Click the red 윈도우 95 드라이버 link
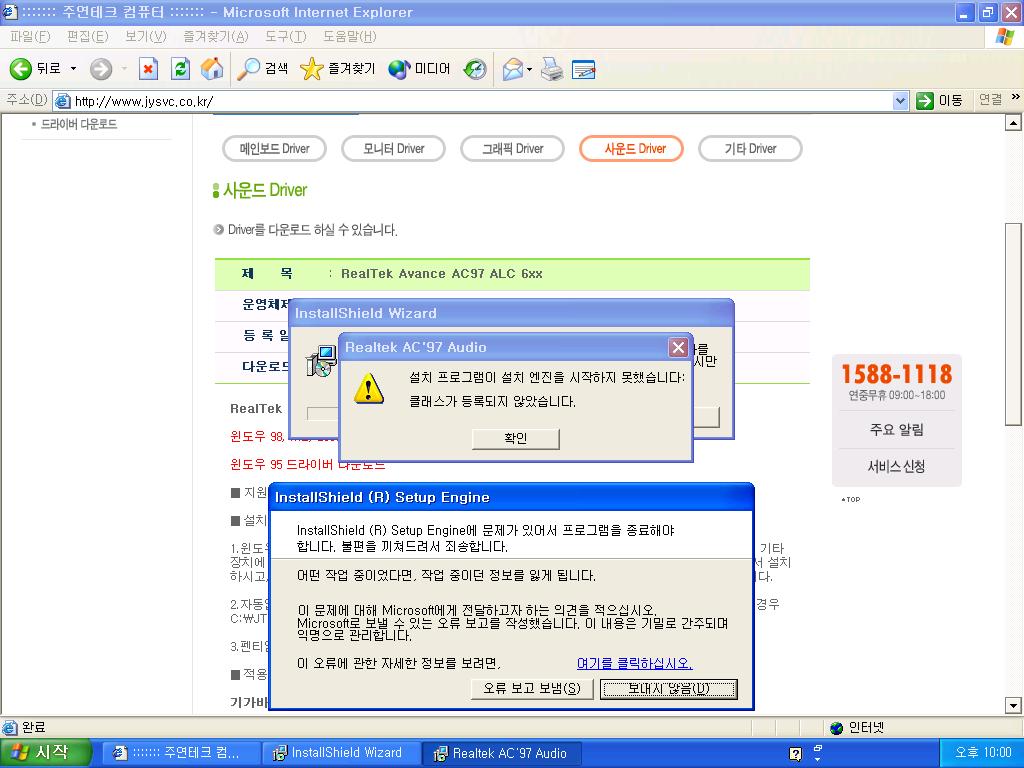Screen dimensions: 1024x768 (307, 464)
